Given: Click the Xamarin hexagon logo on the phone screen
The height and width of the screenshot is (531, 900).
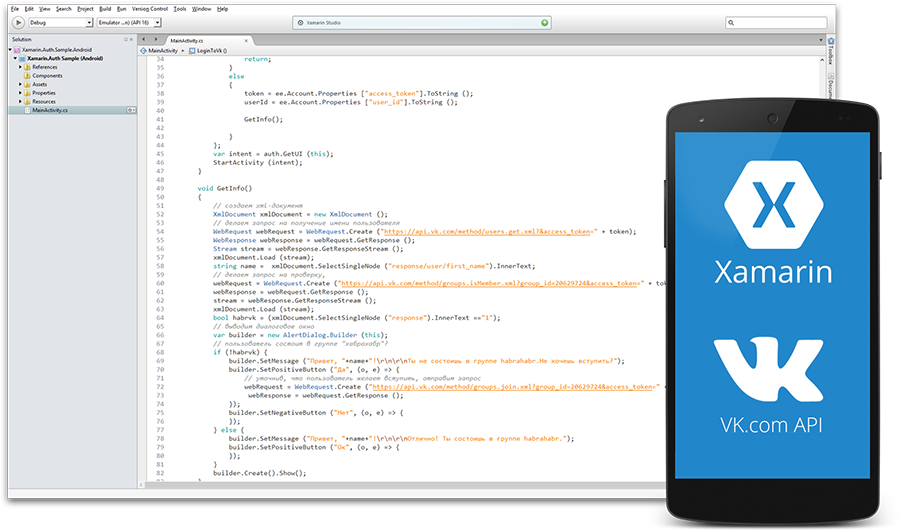Looking at the screenshot, I should tap(773, 204).
